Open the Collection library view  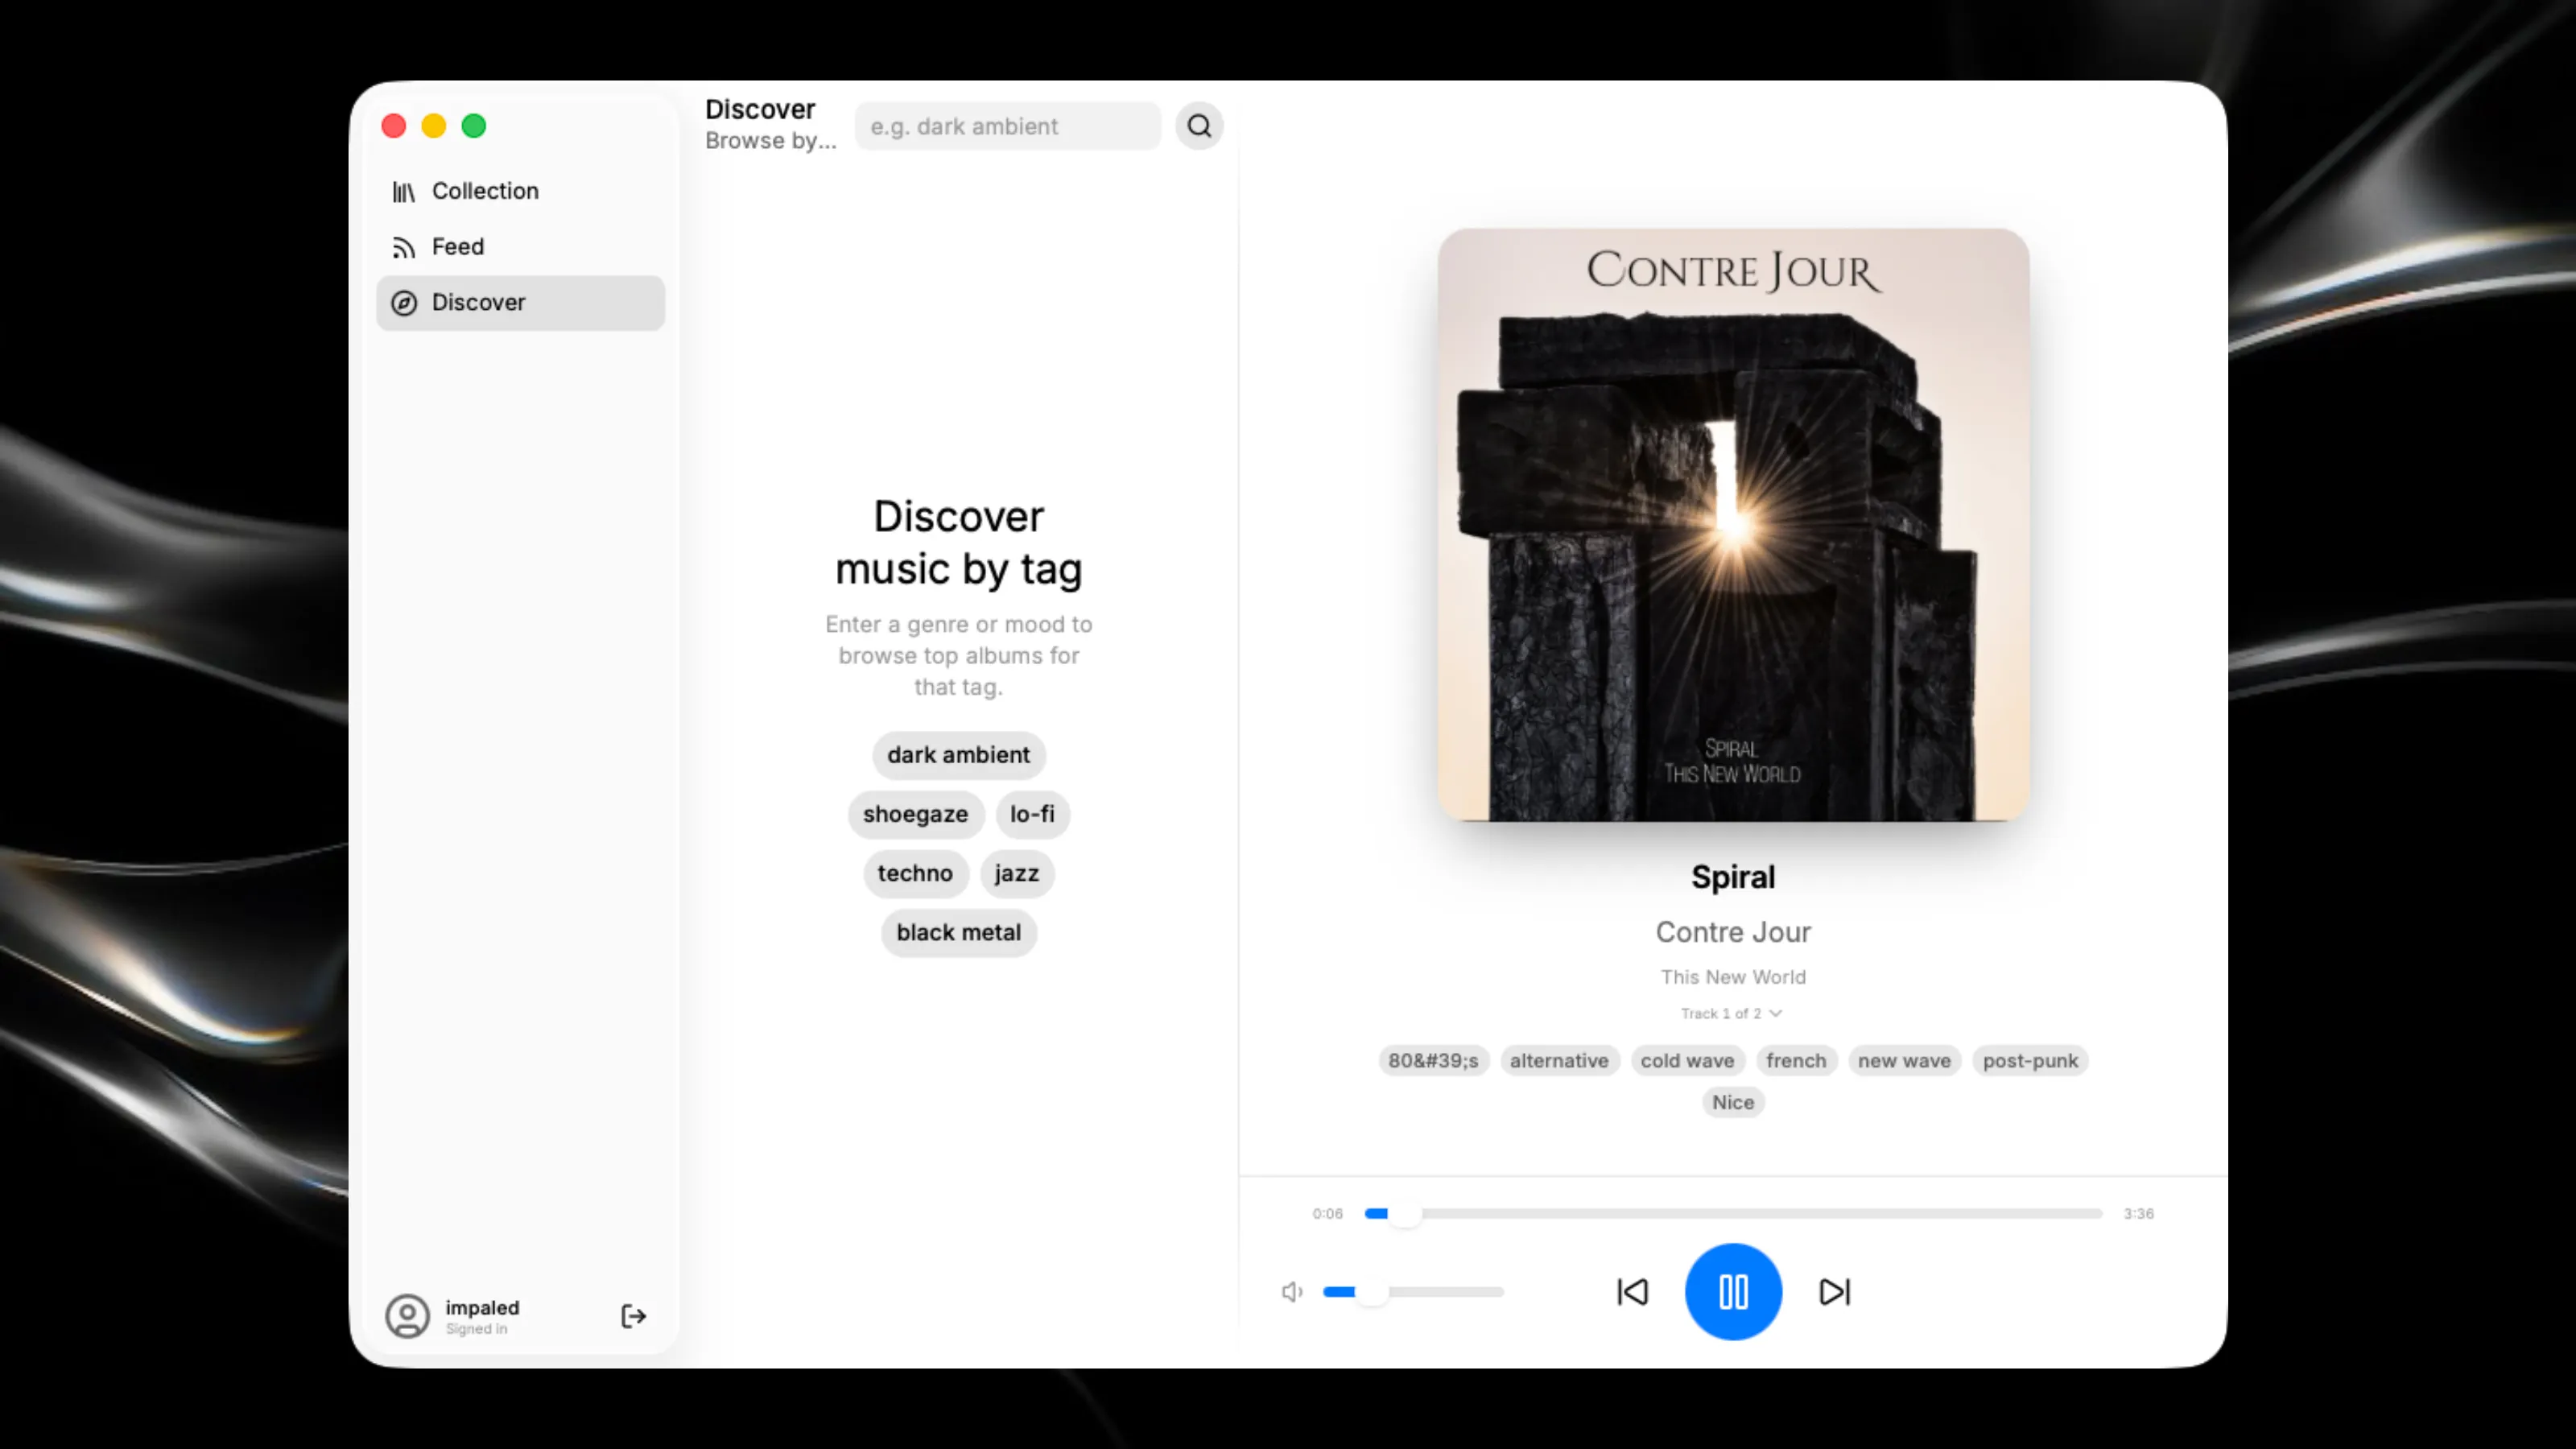[520, 191]
